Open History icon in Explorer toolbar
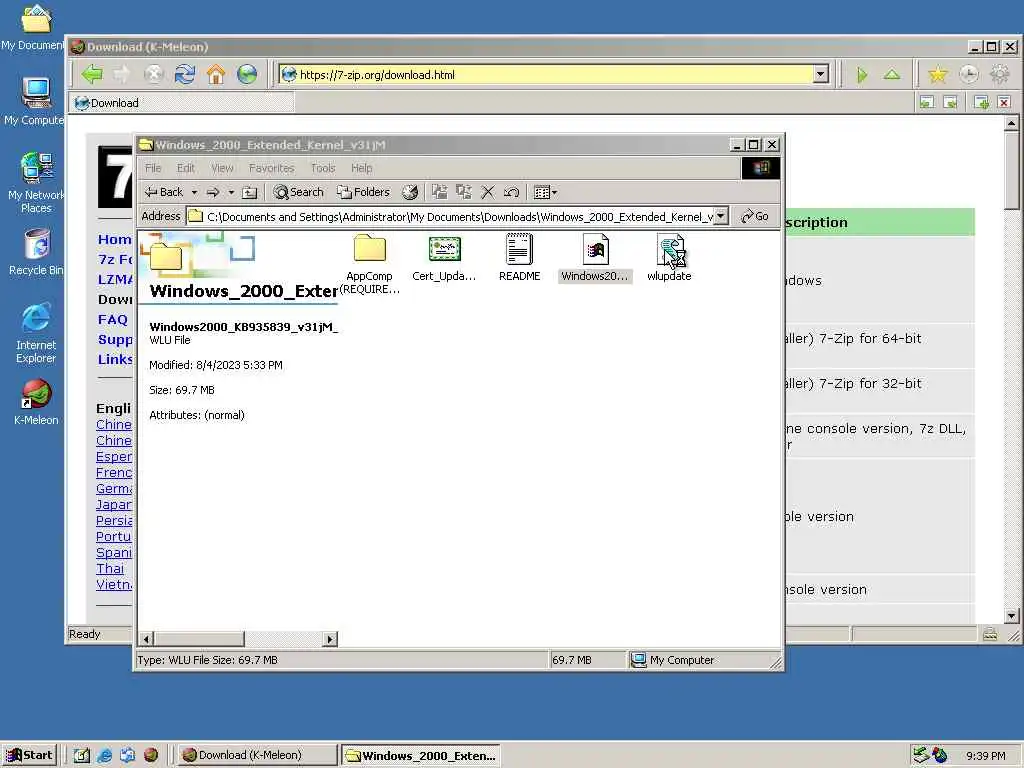 click(x=410, y=192)
